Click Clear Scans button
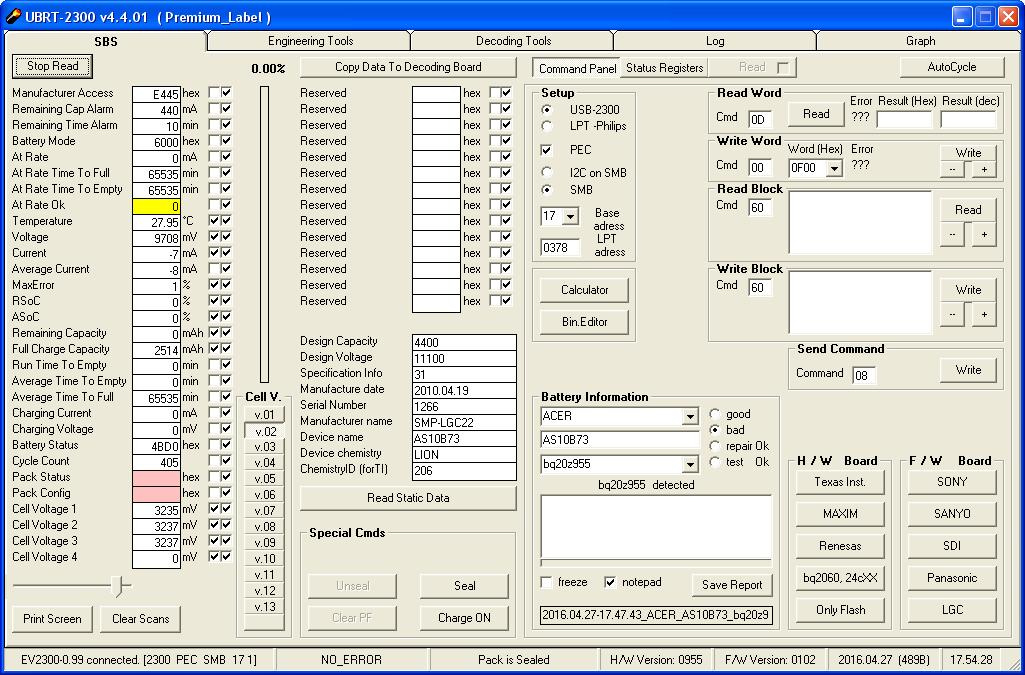The image size is (1025, 675). coord(141,619)
